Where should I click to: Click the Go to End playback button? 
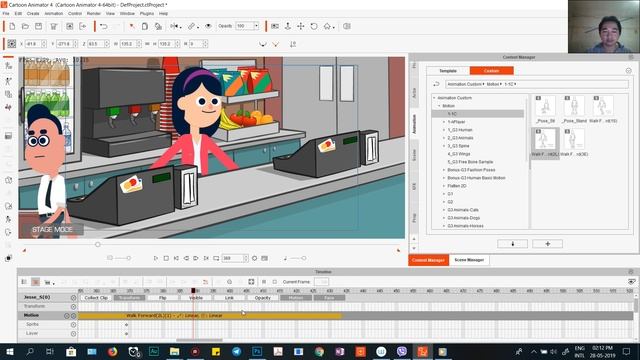[x=206, y=258]
